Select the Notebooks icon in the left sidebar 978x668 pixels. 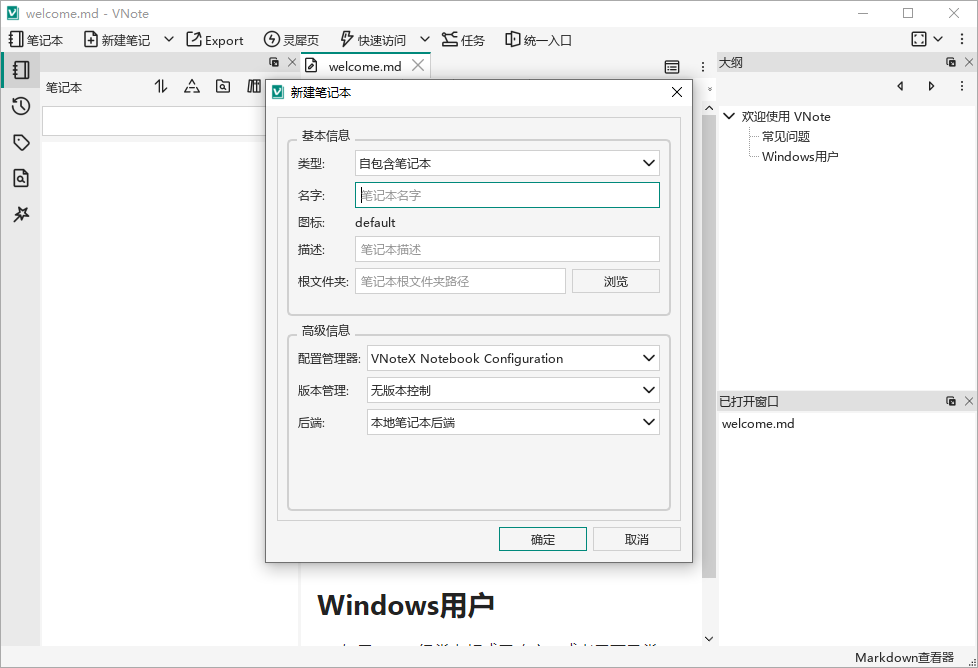[x=20, y=70]
